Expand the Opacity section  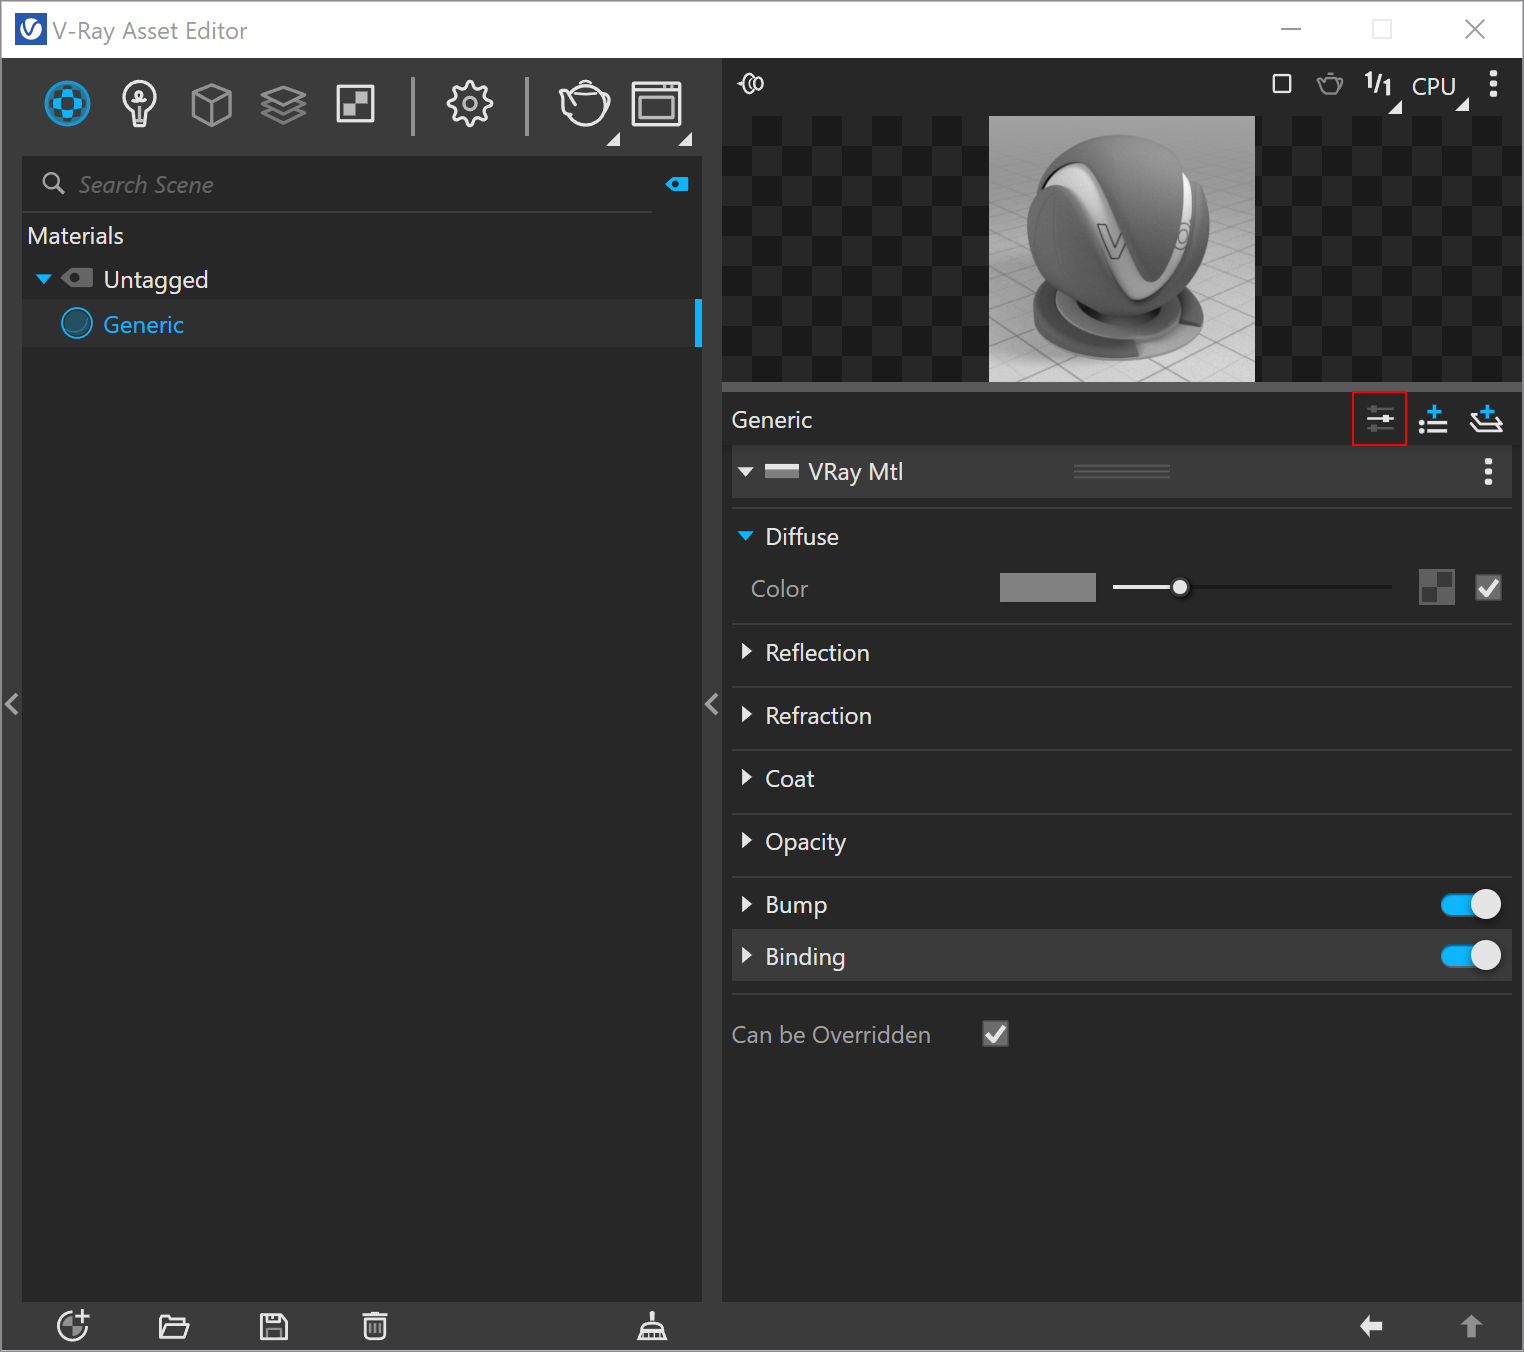coord(746,841)
